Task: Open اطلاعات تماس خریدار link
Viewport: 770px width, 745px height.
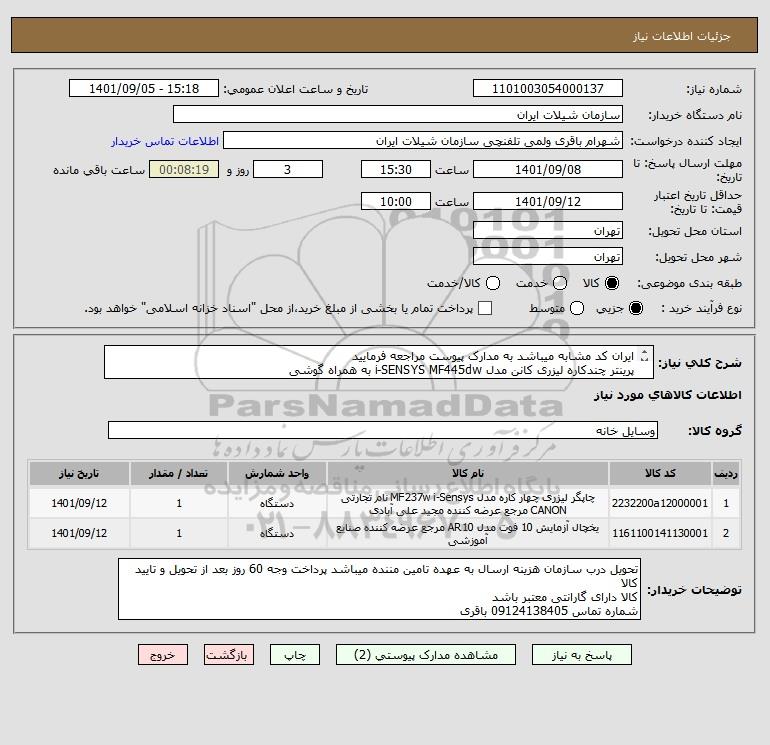Action: [165, 141]
